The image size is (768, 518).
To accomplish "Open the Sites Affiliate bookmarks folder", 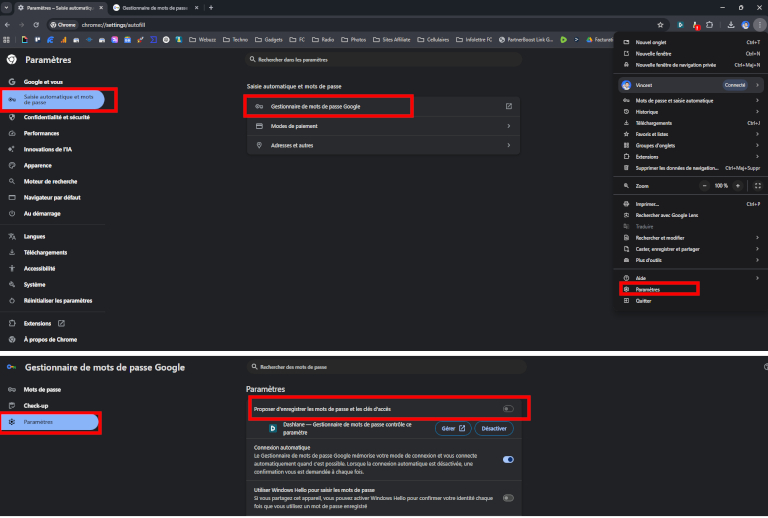I will point(392,40).
